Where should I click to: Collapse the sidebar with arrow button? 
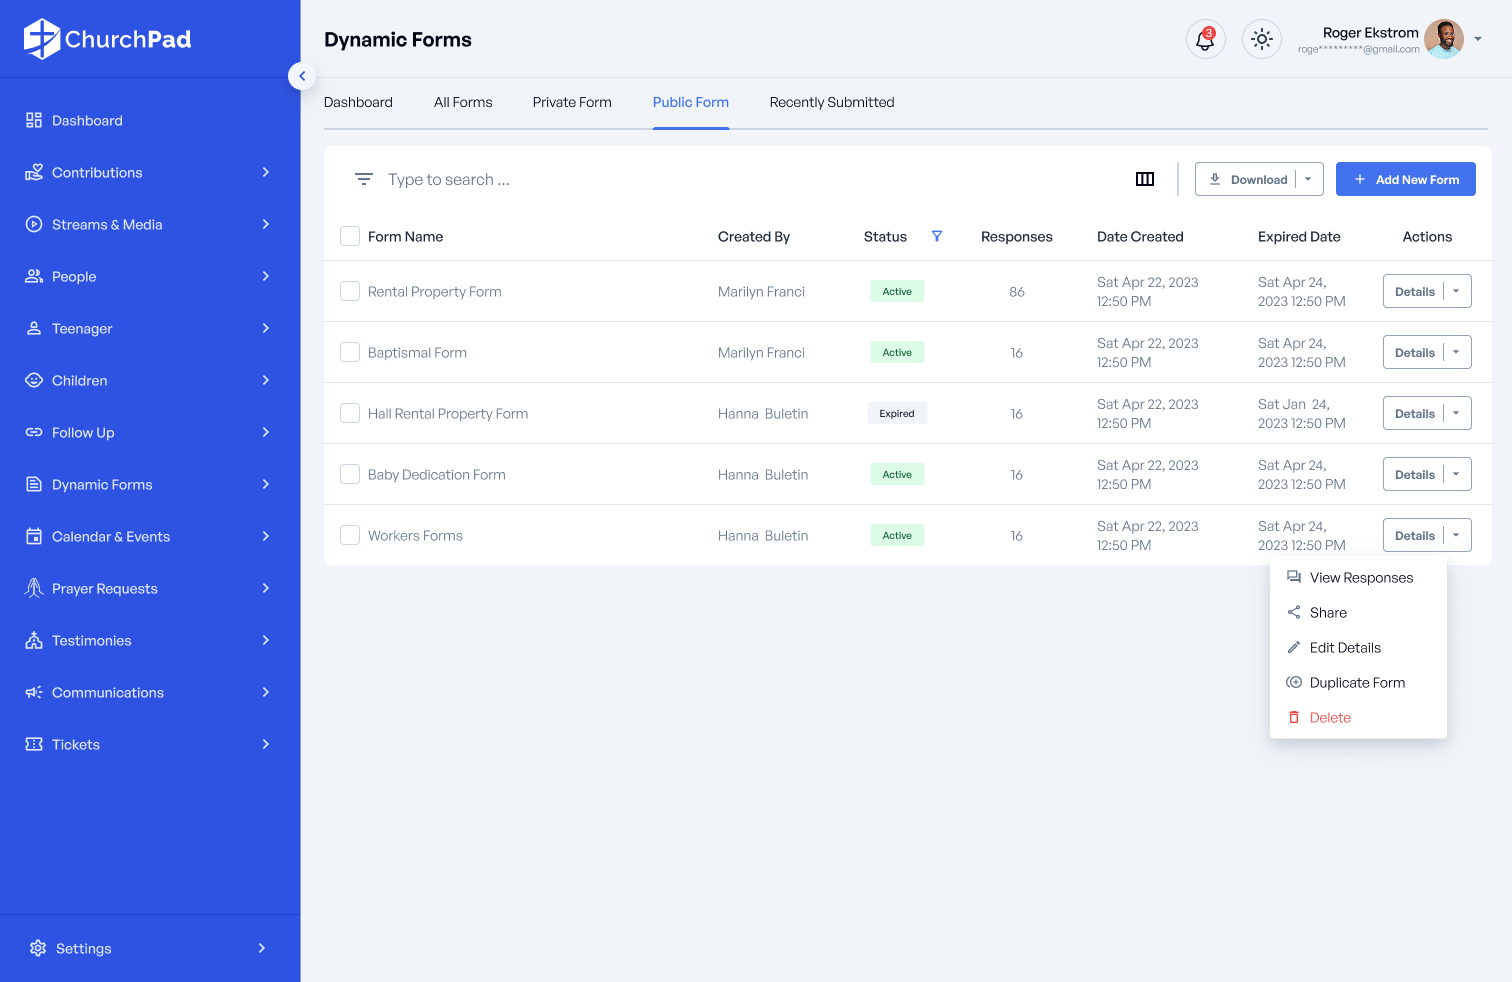tap(302, 76)
